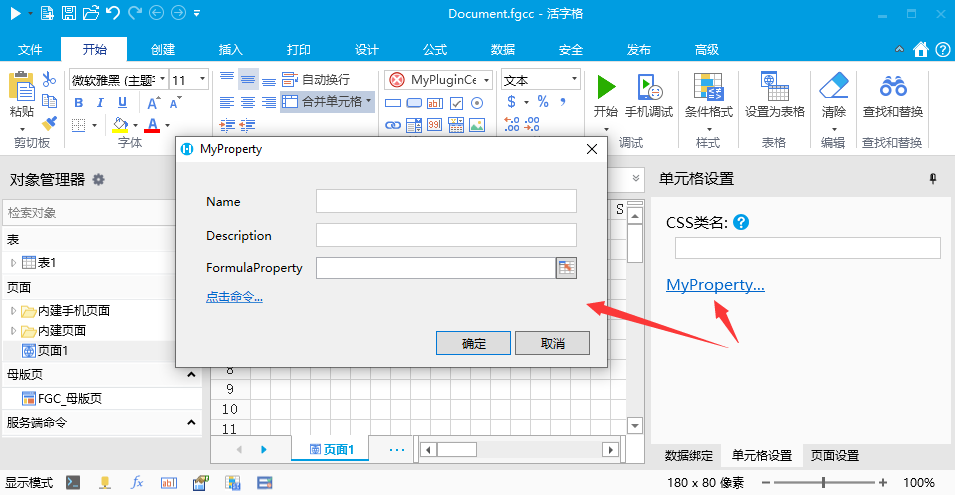Apply the red font color A
This screenshot has height=495, width=955.
[152, 125]
